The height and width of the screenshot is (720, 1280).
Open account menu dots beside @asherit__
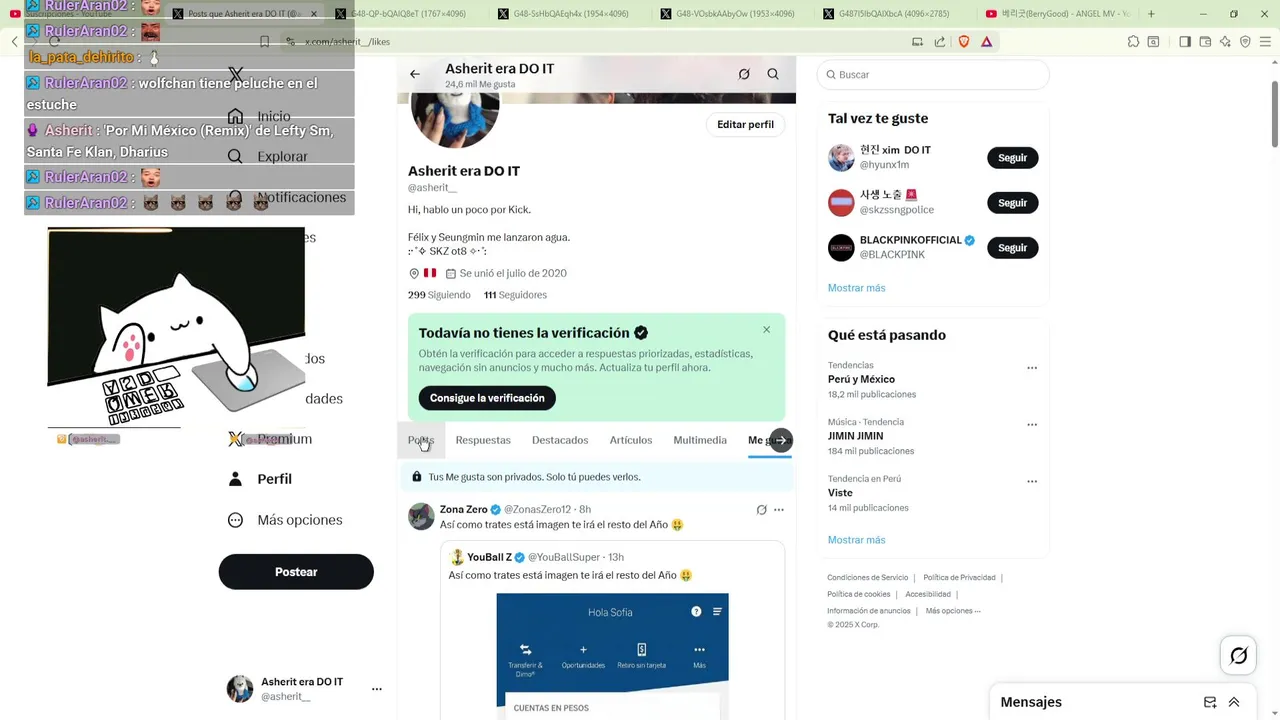377,689
